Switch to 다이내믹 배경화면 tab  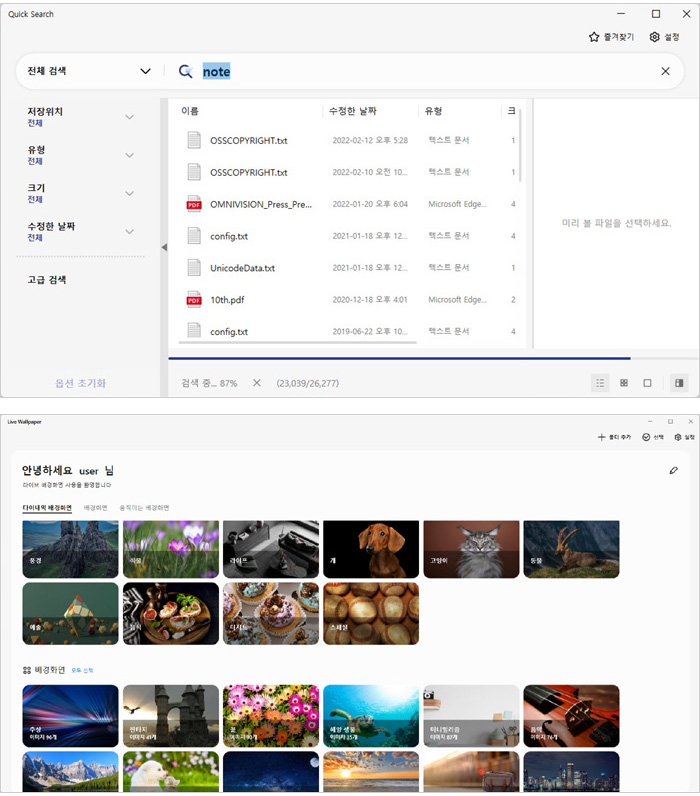click(x=47, y=508)
